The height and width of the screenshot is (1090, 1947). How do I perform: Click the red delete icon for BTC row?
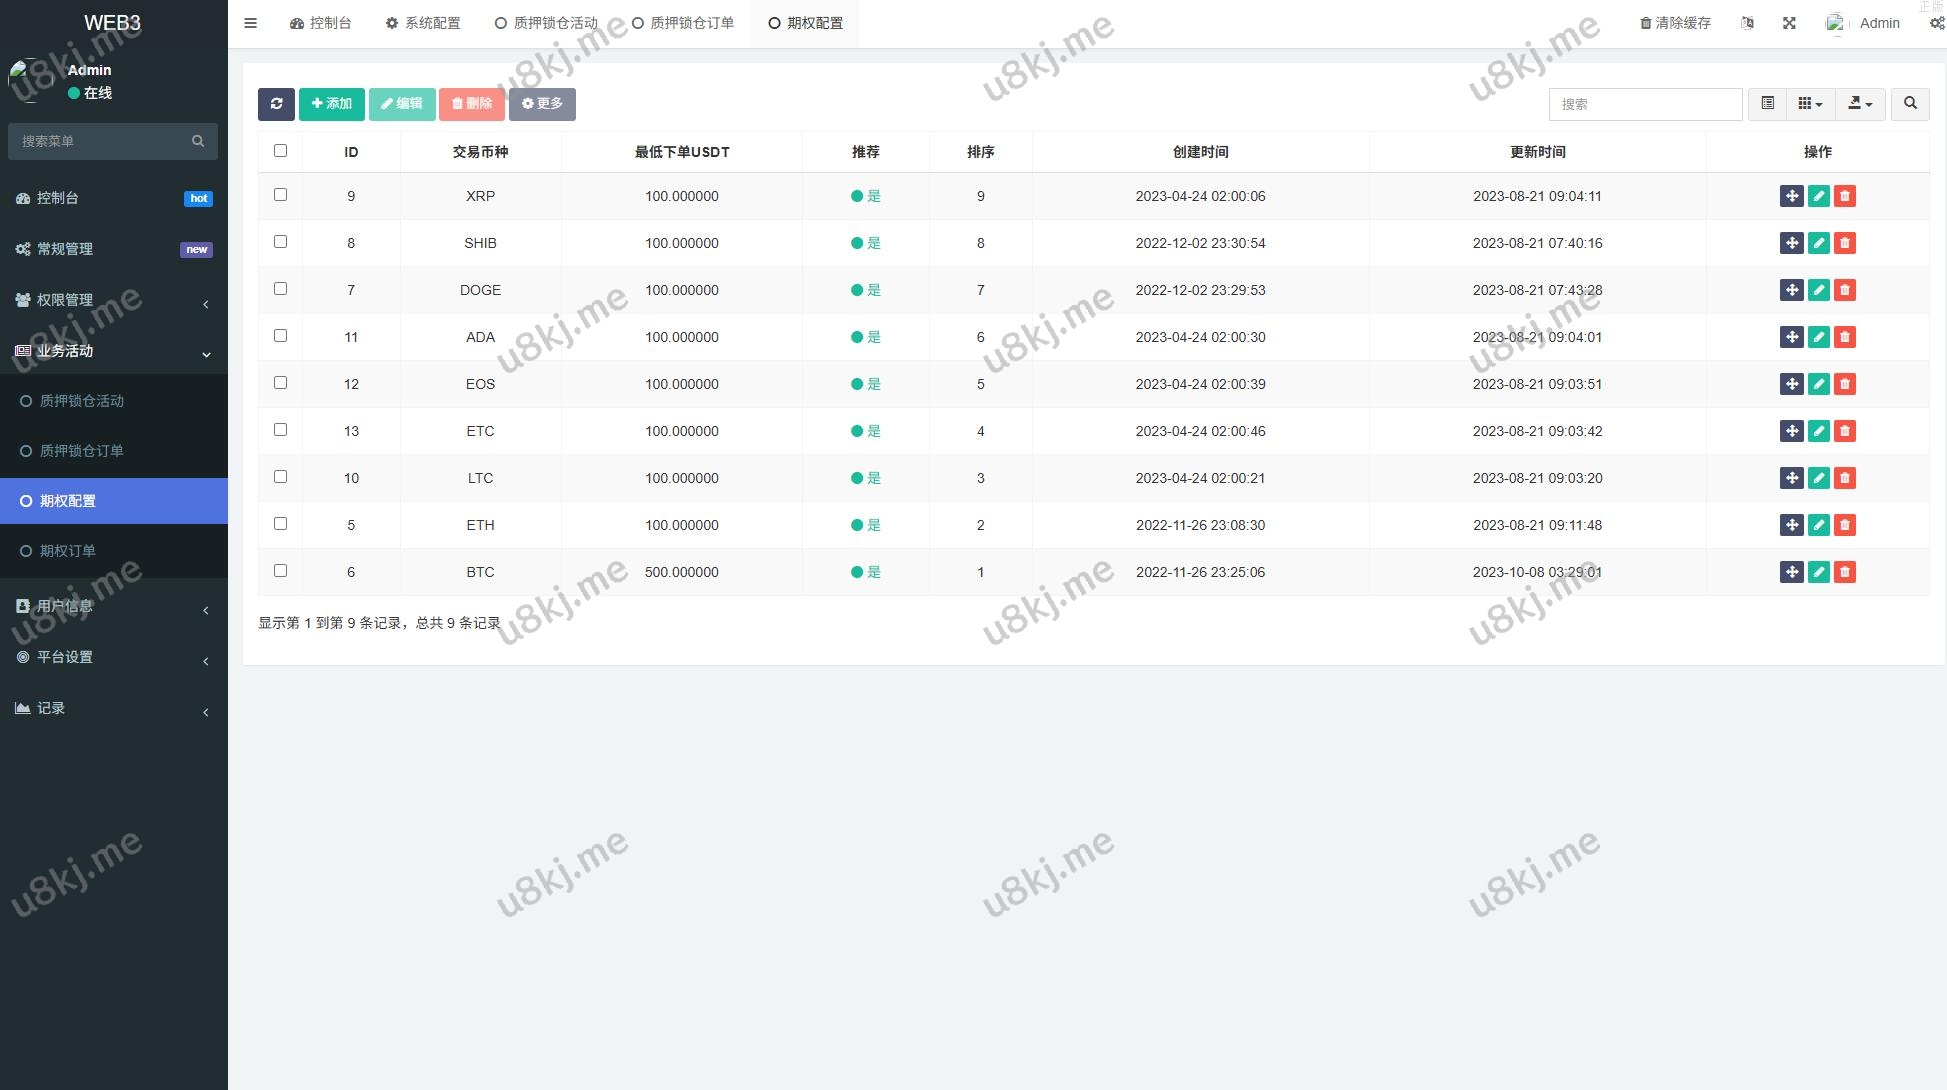pyautogui.click(x=1845, y=572)
